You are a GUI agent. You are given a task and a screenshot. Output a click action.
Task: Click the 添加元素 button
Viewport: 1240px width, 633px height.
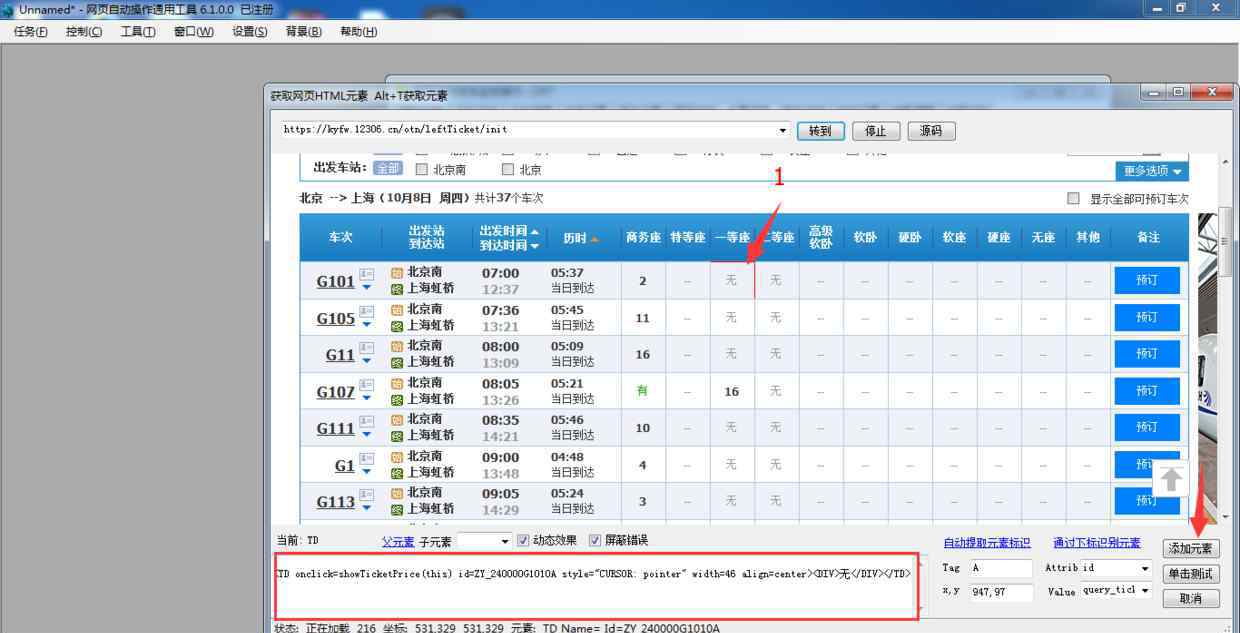pos(1191,548)
